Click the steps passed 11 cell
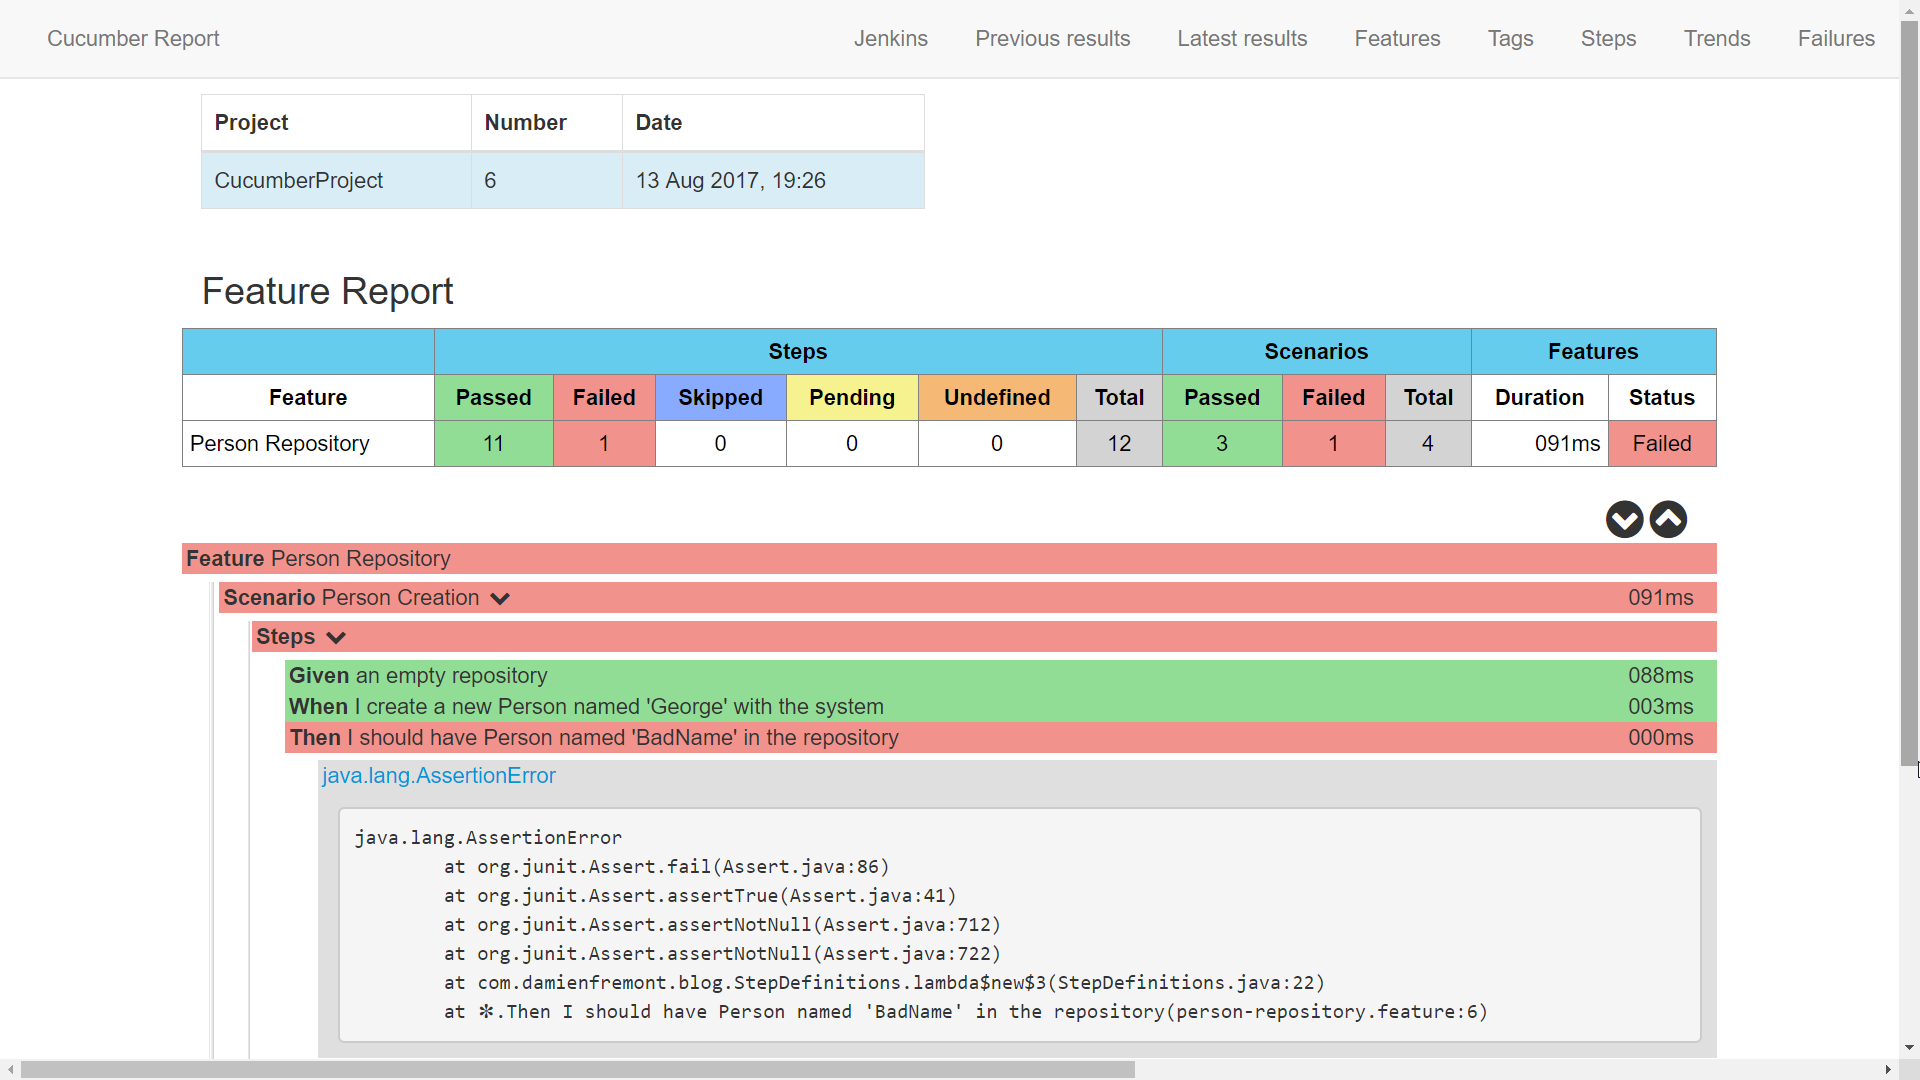Screen dimensions: 1920x1080 493,444
